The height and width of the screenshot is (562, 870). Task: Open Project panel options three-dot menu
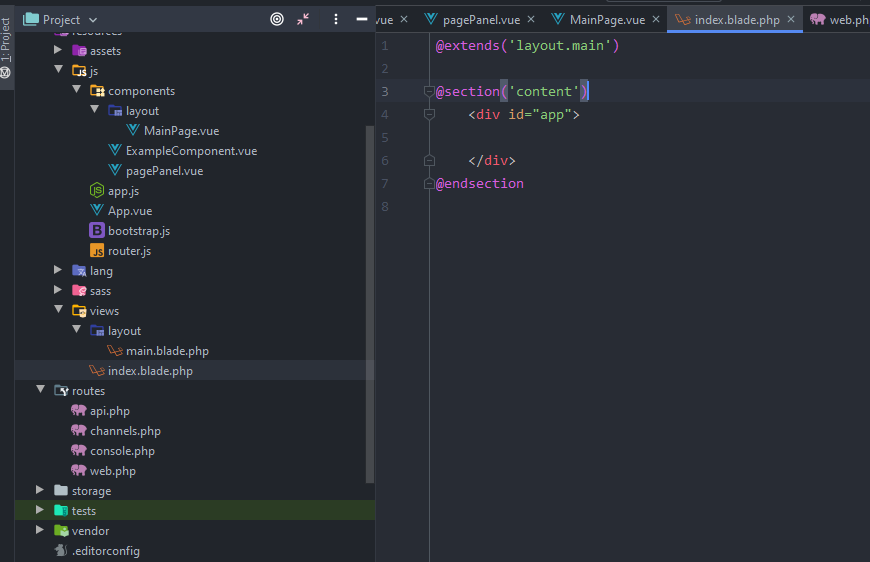[336, 19]
